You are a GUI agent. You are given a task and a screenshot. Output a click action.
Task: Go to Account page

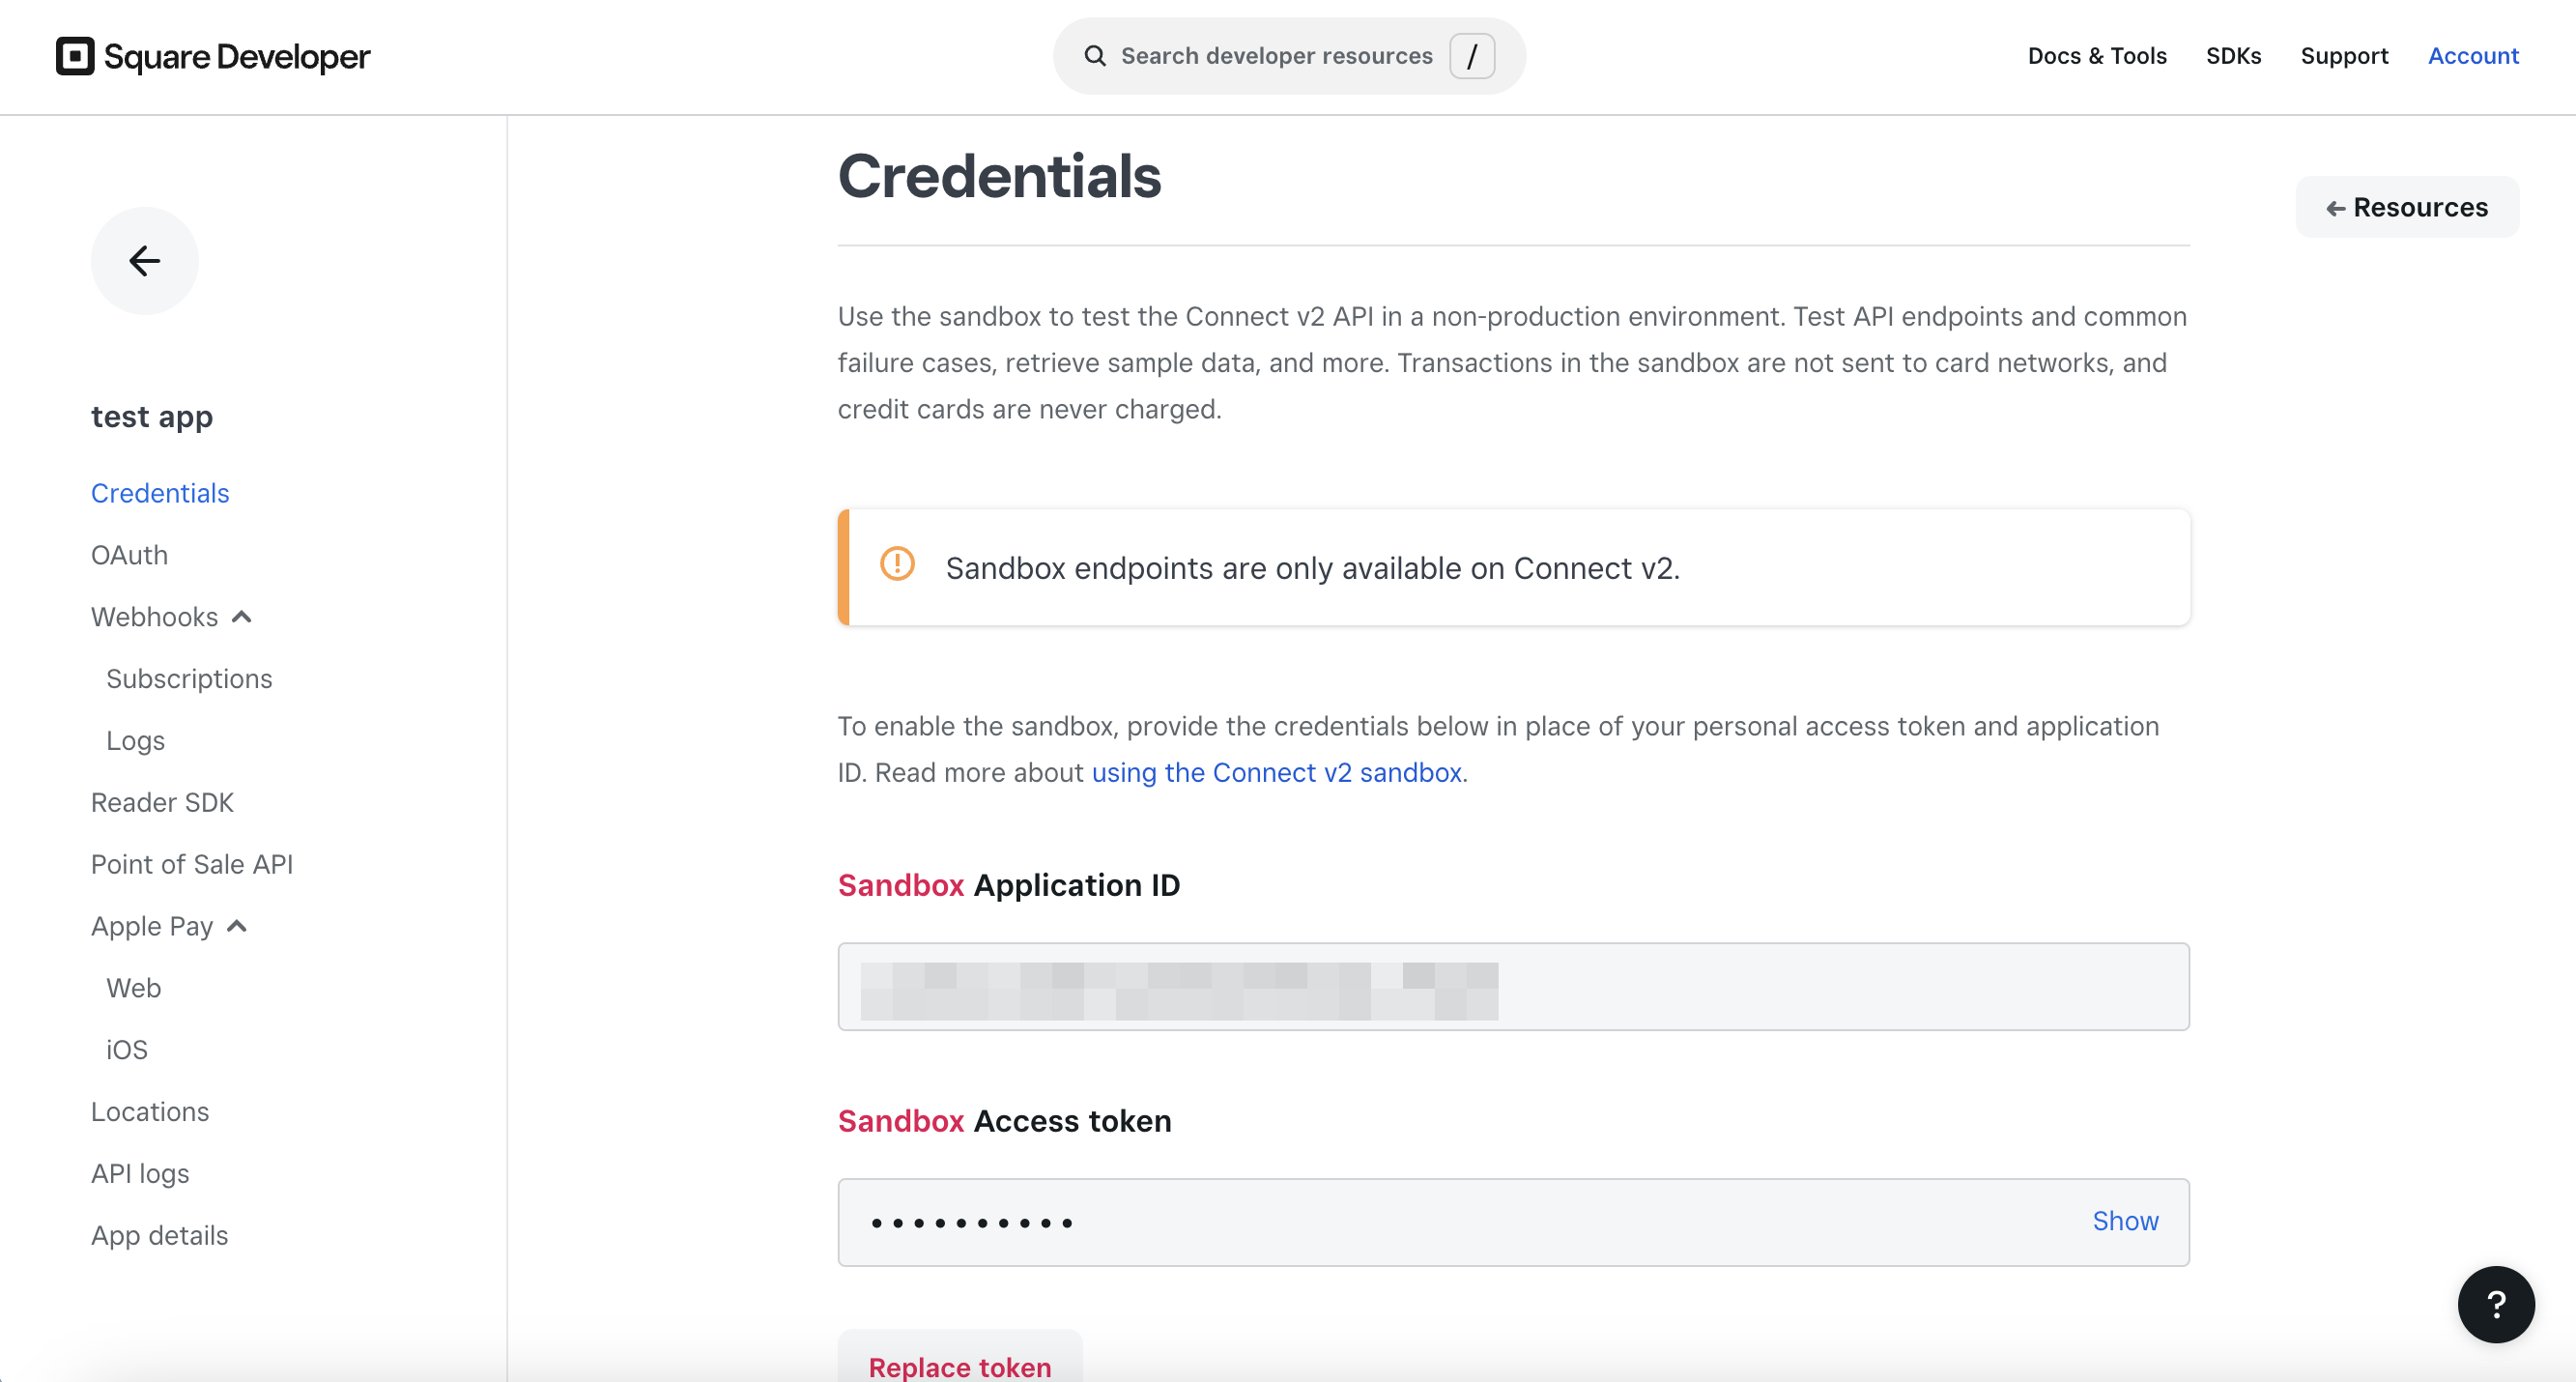click(2473, 56)
